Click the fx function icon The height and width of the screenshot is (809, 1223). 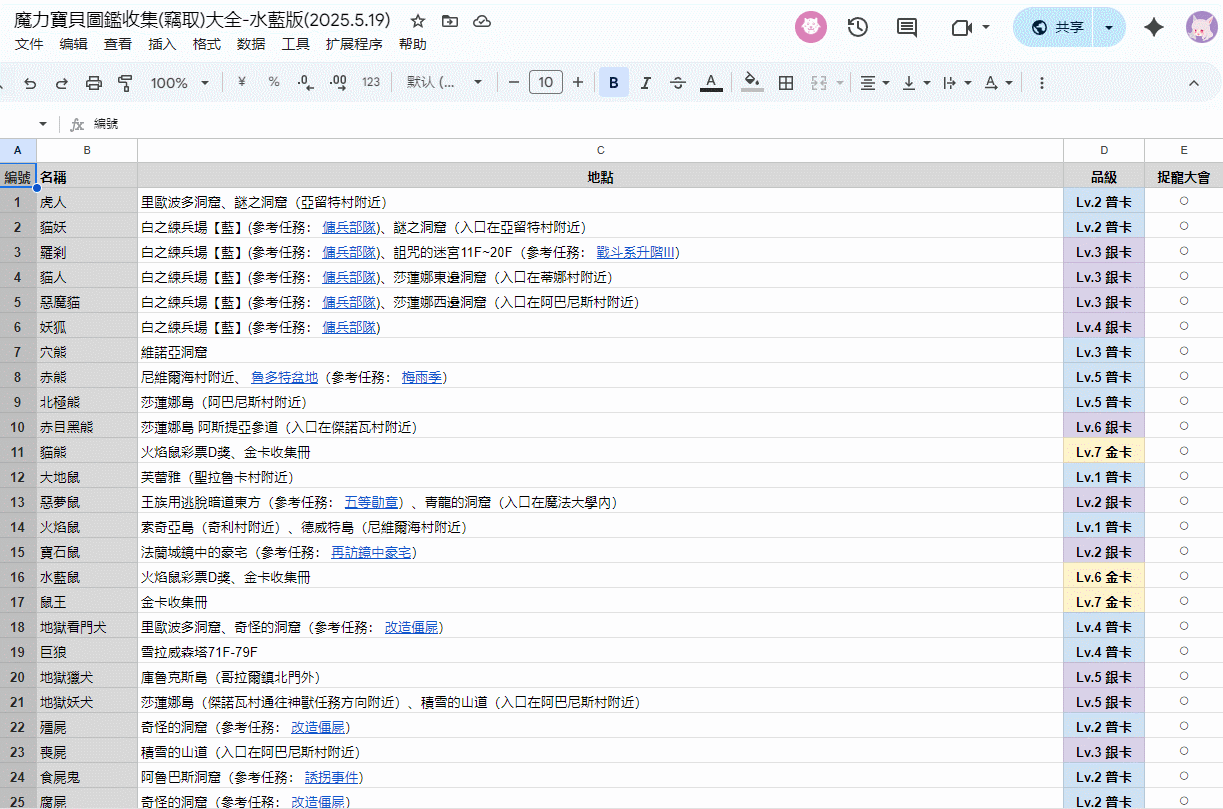tap(77, 124)
